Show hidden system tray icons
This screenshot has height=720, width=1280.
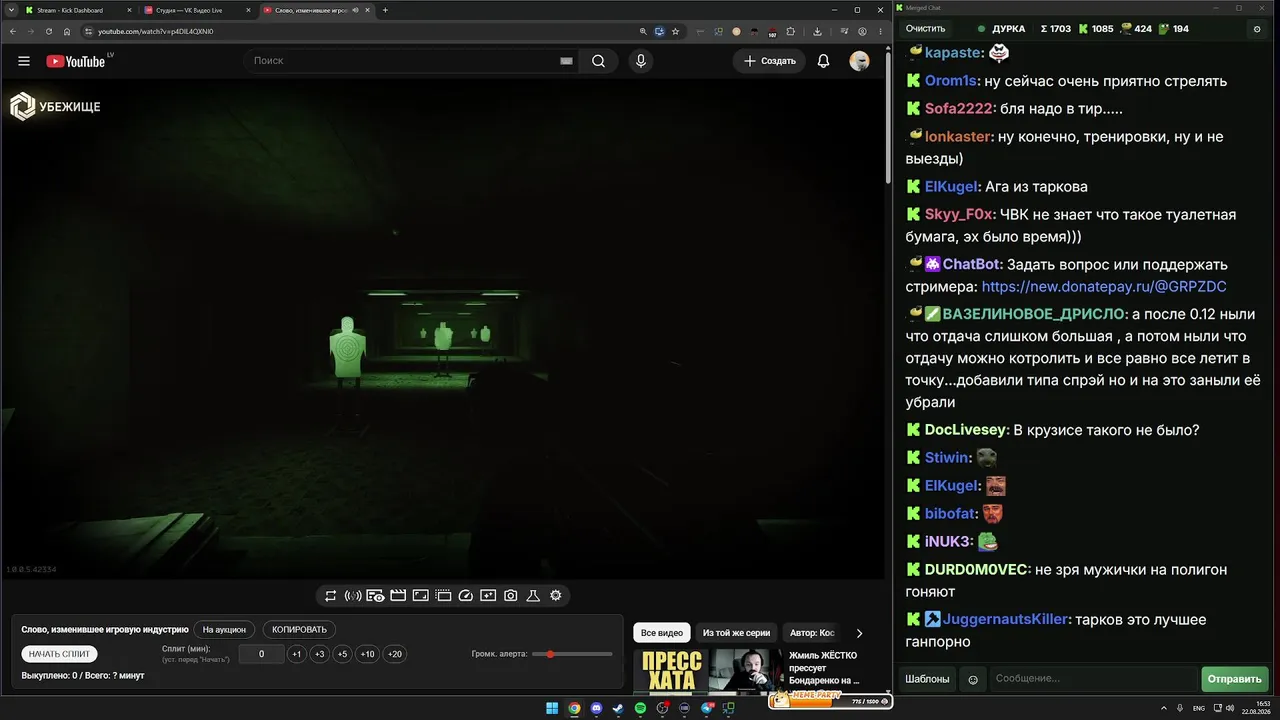point(1166,709)
